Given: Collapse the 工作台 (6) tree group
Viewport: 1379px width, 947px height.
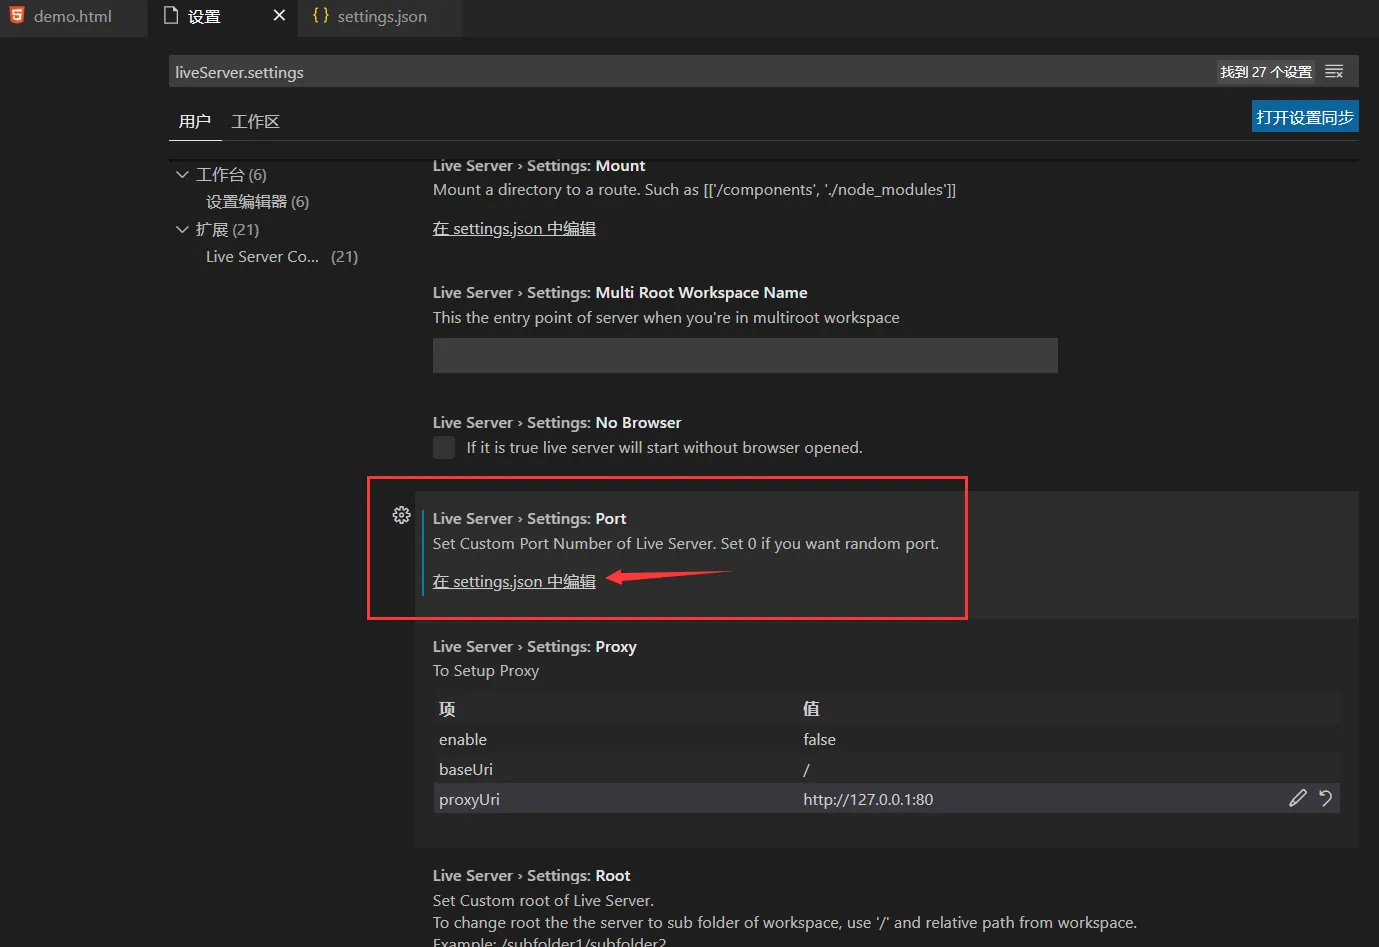Looking at the screenshot, I should tap(182, 174).
